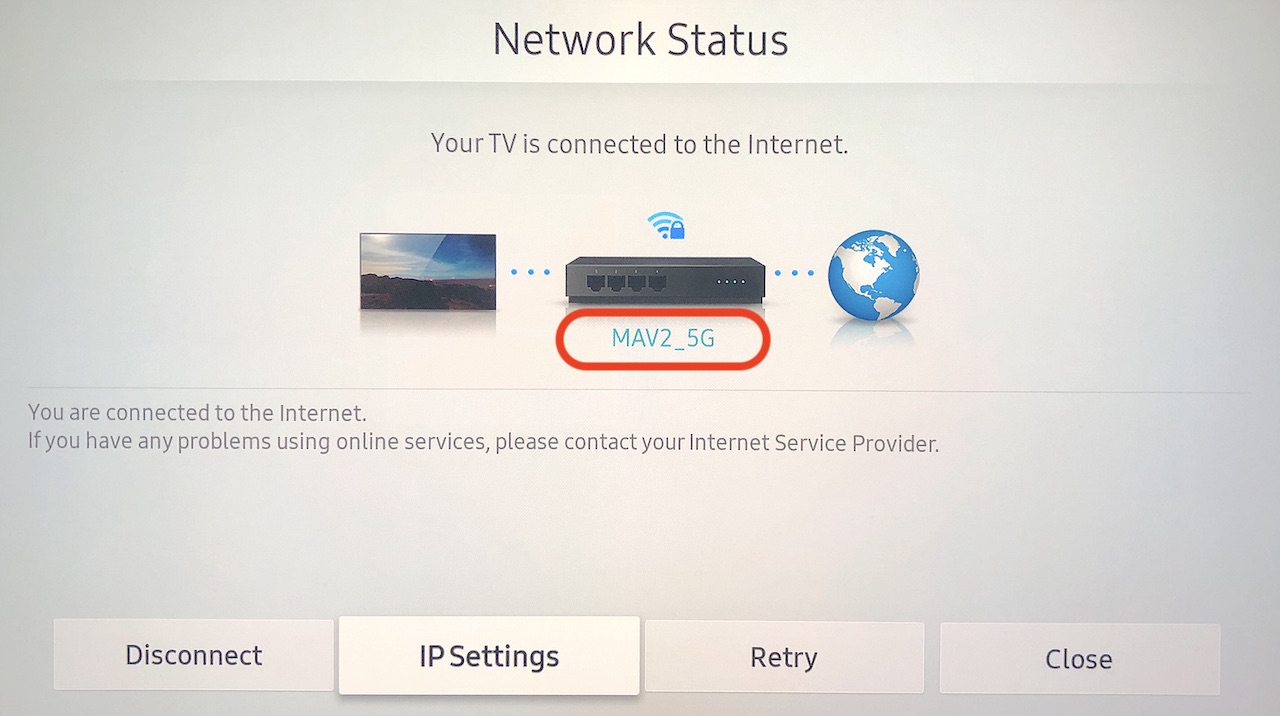Click the TV screen thumbnail icon
Screen dimensions: 1280x716
pos(428,271)
